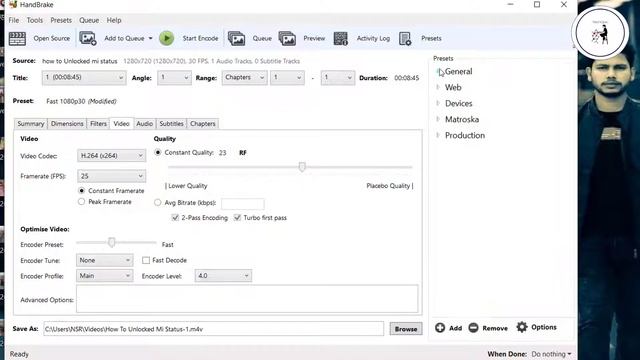Viewport: 640px width, 360px height.
Task: Expand the Devices presets group
Action: pyautogui.click(x=438, y=103)
